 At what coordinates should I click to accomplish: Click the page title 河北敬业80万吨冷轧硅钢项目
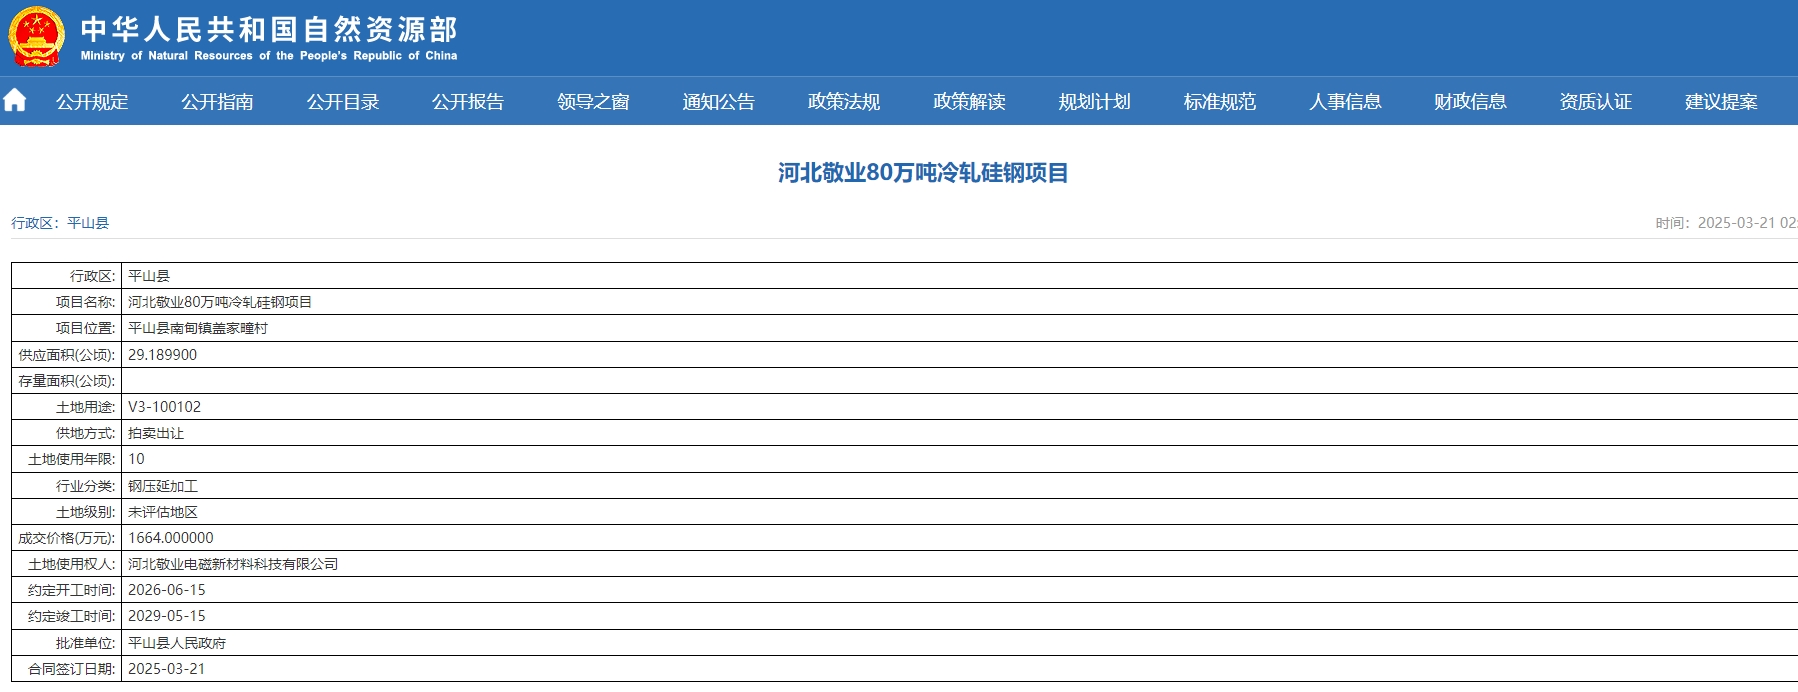point(923,173)
